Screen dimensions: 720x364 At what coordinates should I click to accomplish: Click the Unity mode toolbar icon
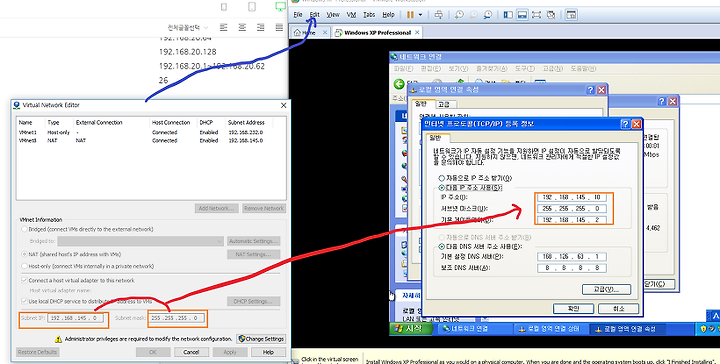click(x=551, y=15)
